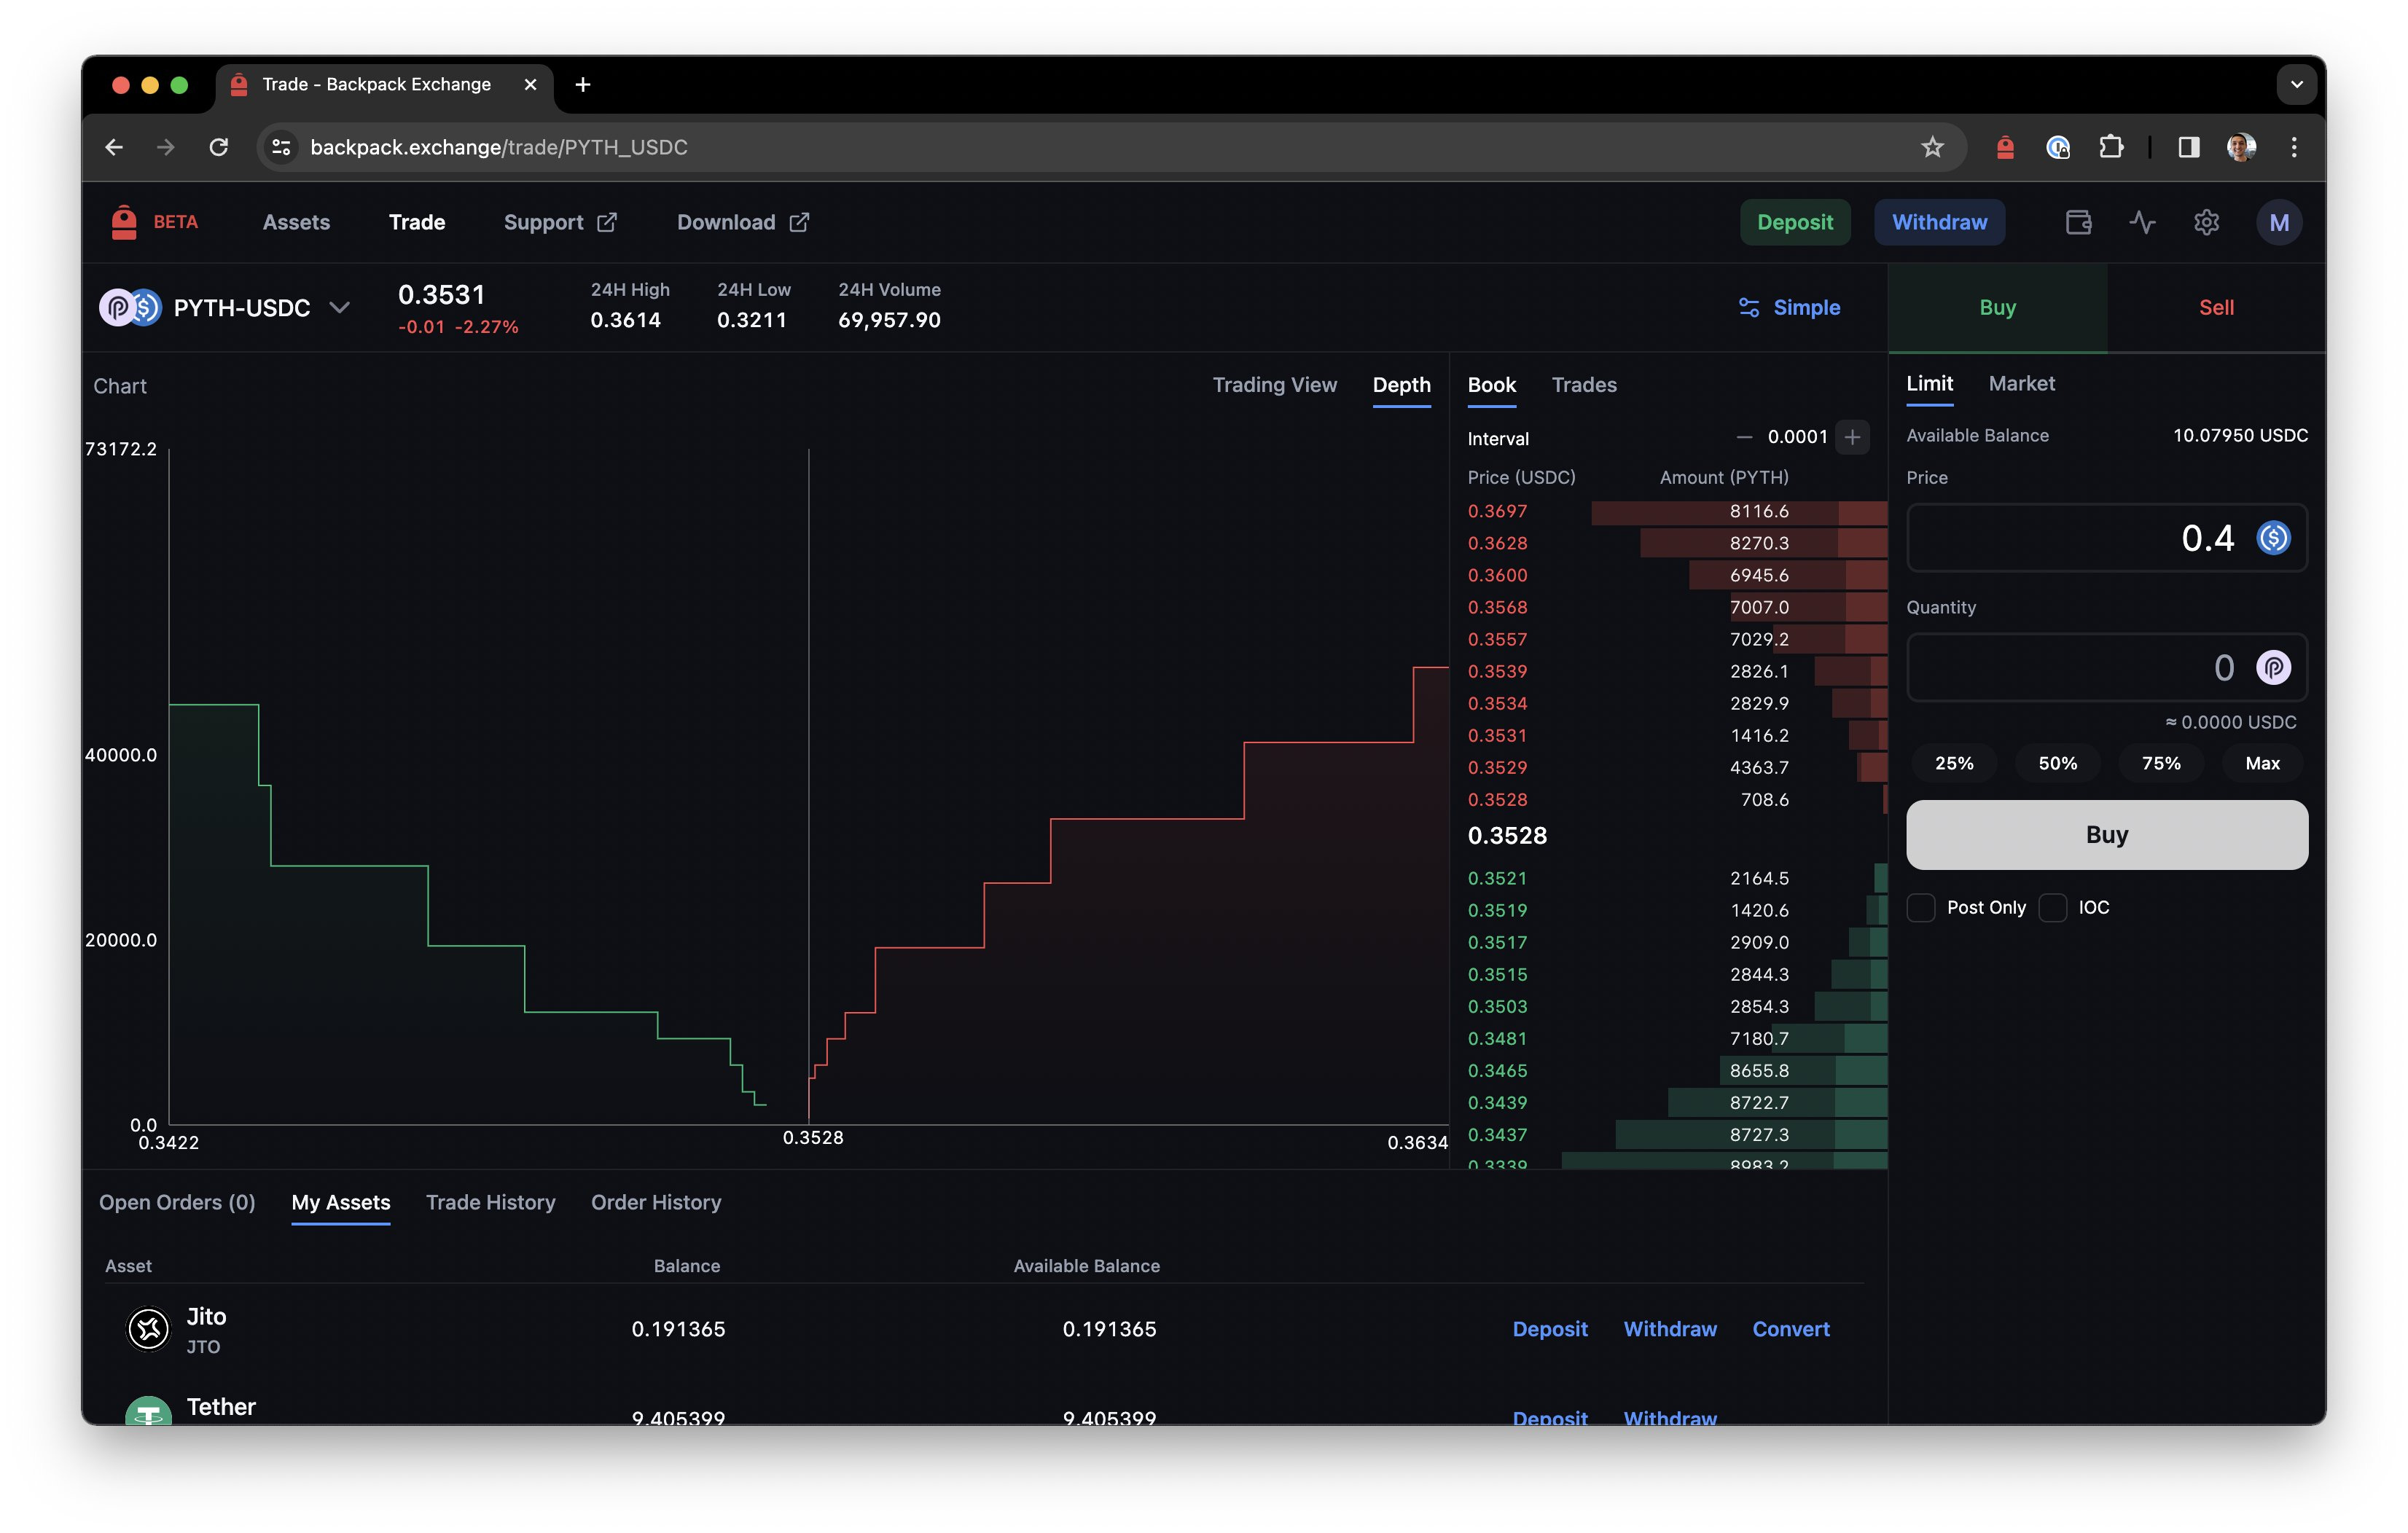Image resolution: width=2408 pixels, height=1533 pixels.
Task: Switch to the Market order tab
Action: (2021, 384)
